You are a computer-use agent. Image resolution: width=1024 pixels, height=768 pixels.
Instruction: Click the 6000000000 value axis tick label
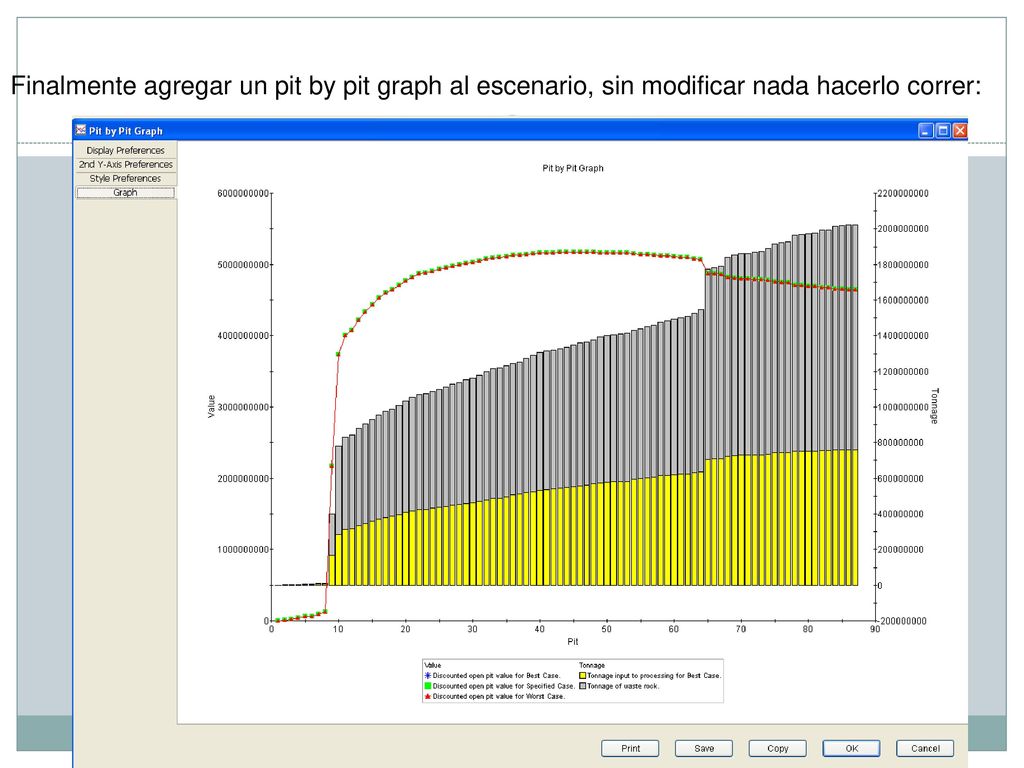(243, 193)
